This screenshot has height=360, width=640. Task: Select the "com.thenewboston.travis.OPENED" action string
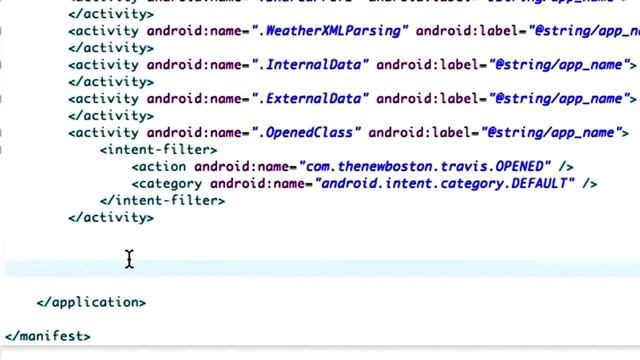click(x=425, y=167)
